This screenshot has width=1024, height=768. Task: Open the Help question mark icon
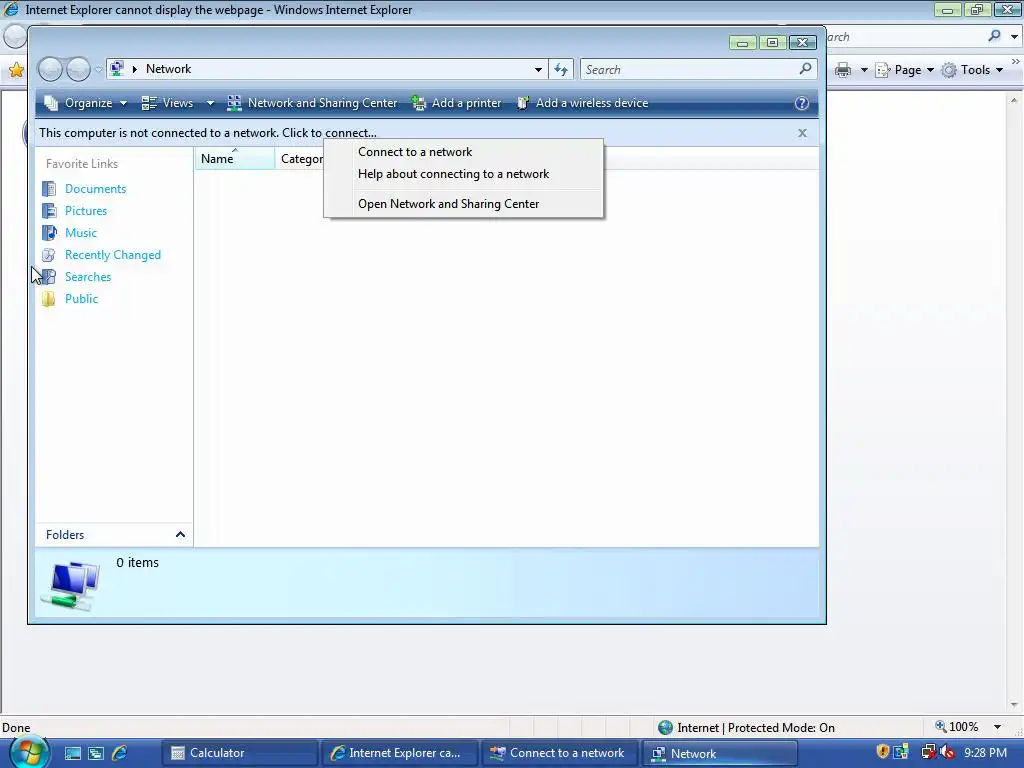click(801, 103)
